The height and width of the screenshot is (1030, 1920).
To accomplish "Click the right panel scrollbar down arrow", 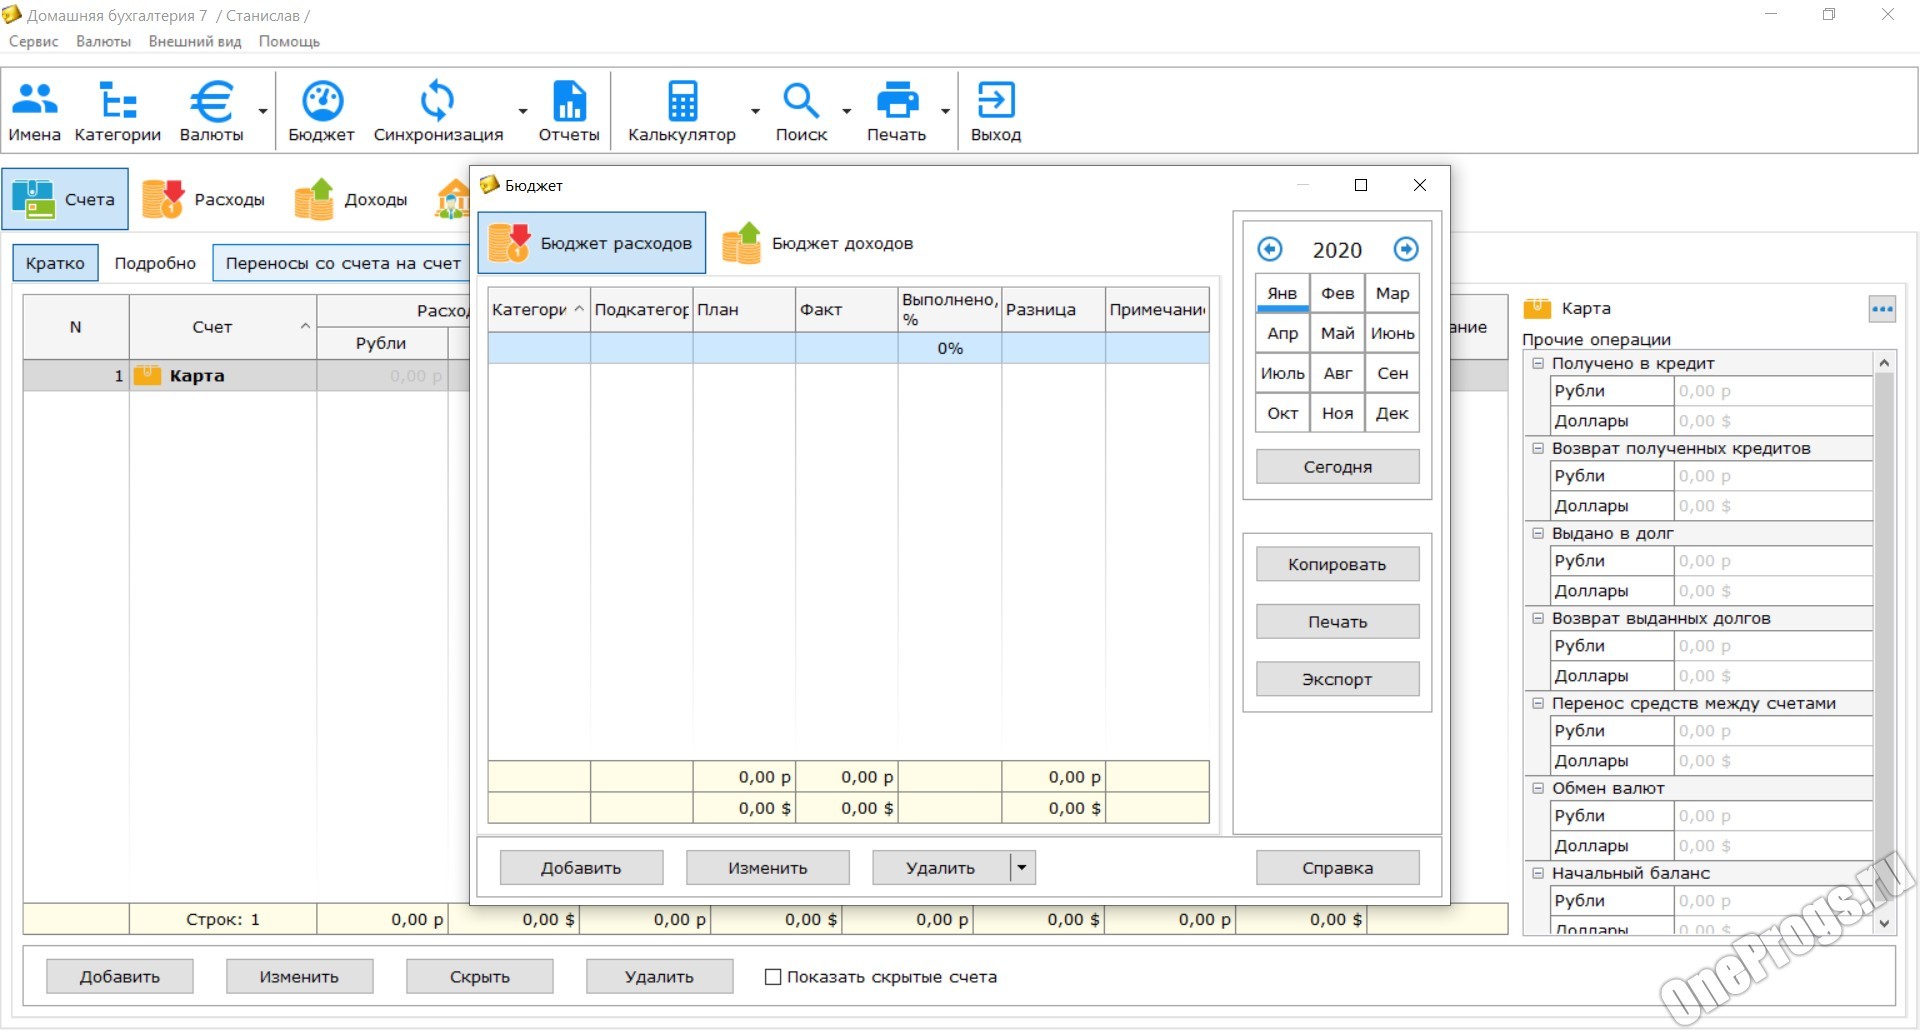I will tap(1884, 924).
